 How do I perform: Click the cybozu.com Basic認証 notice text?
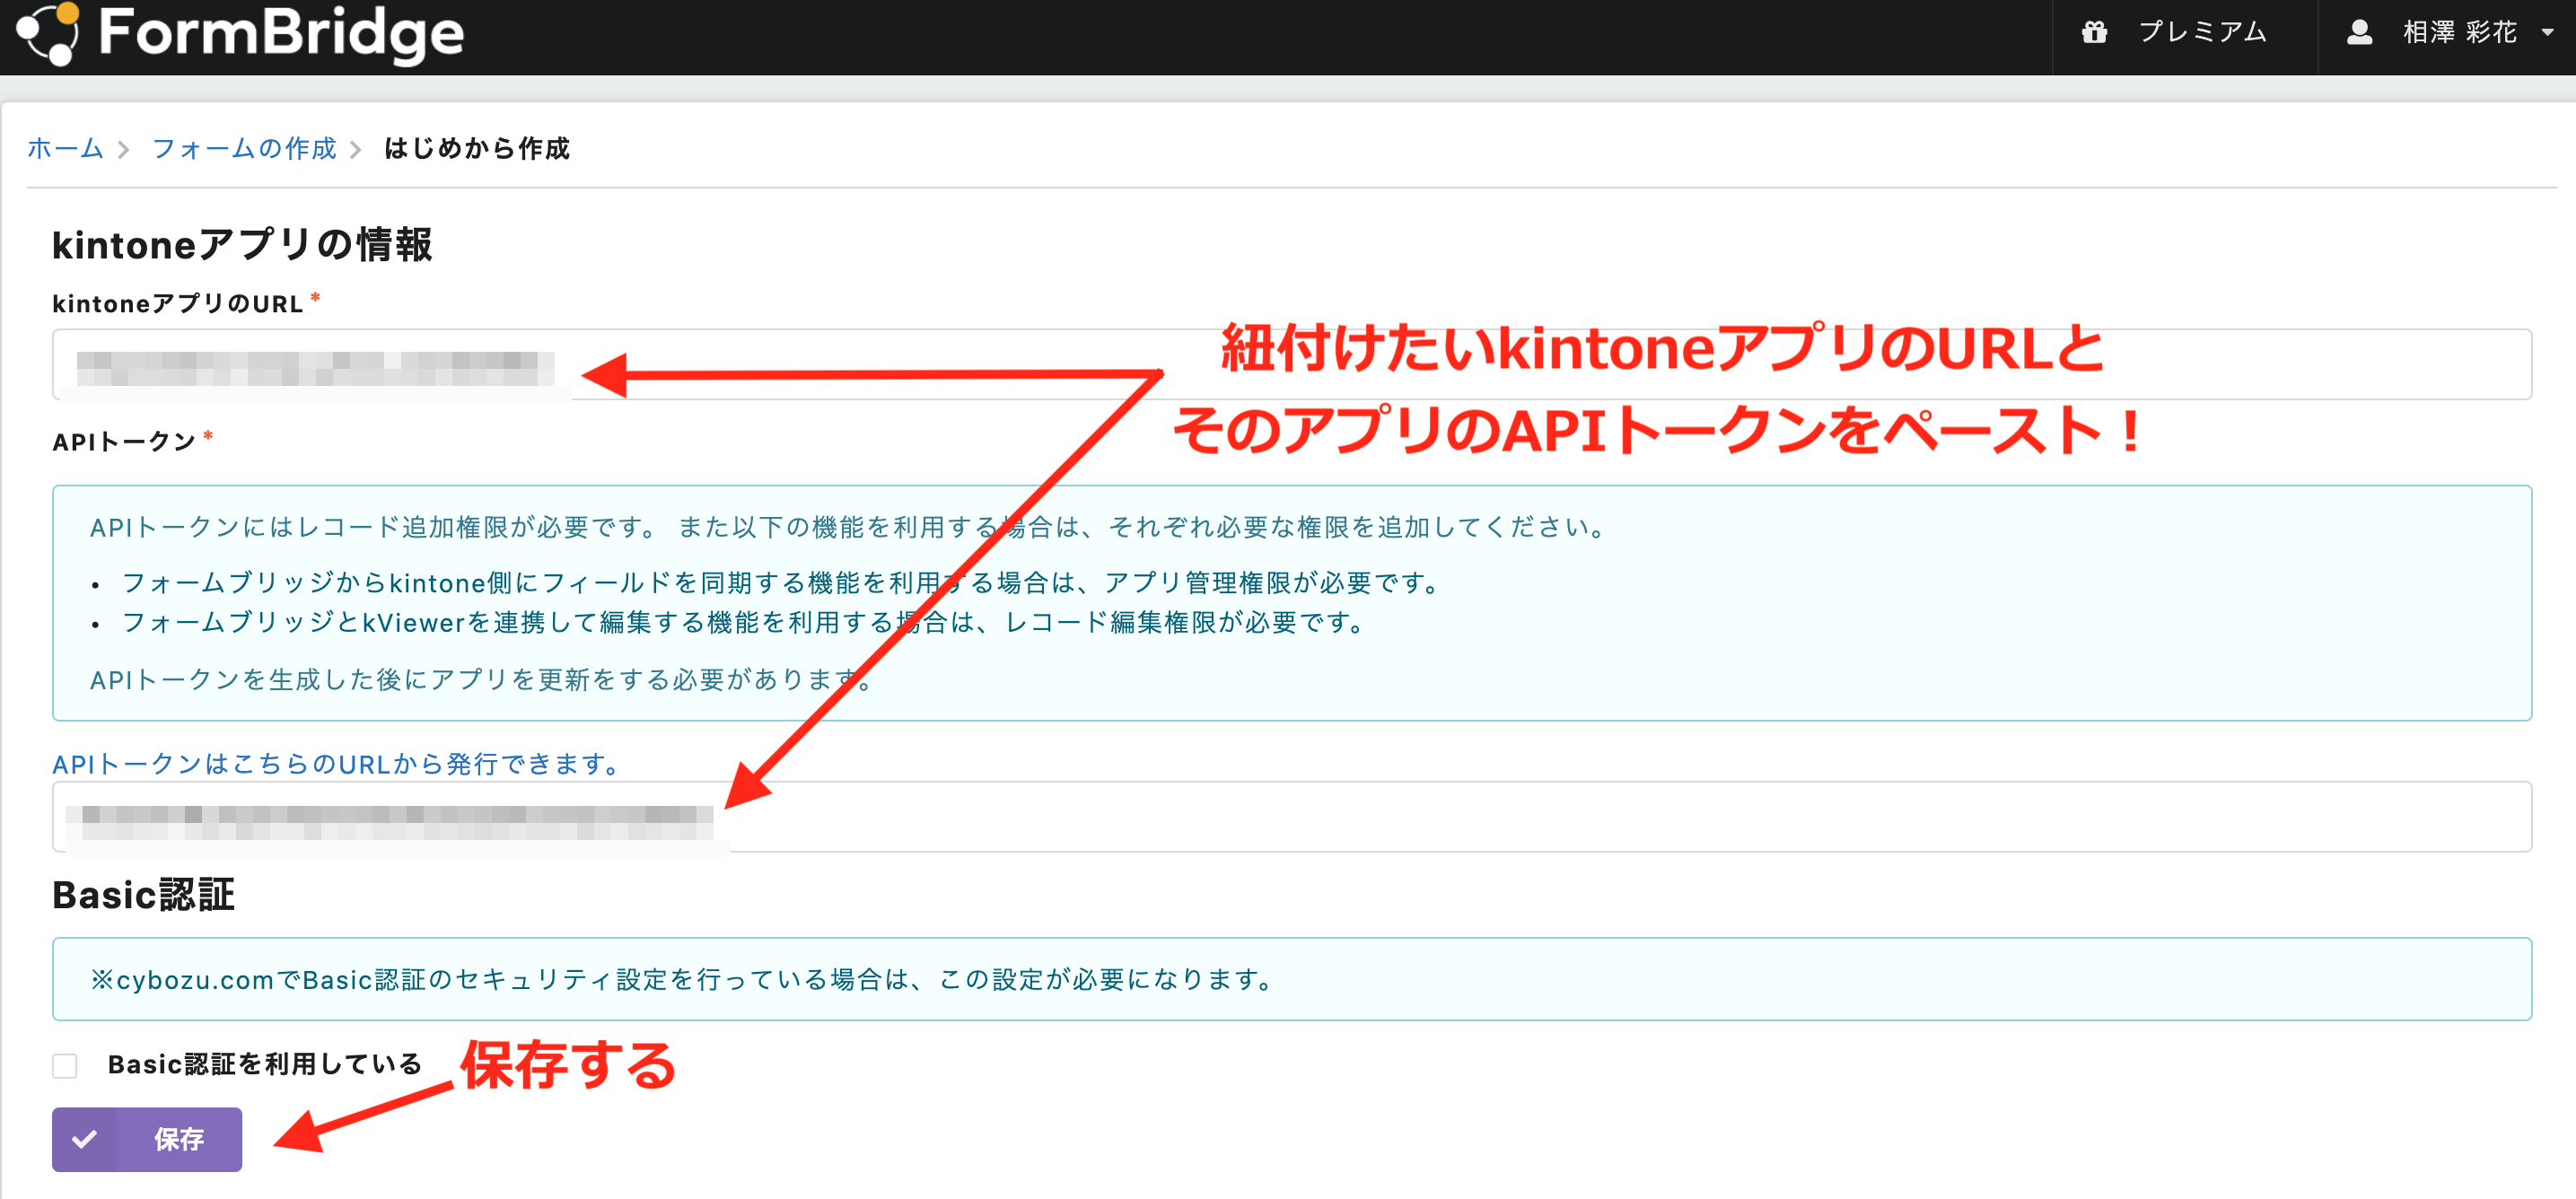click(683, 979)
